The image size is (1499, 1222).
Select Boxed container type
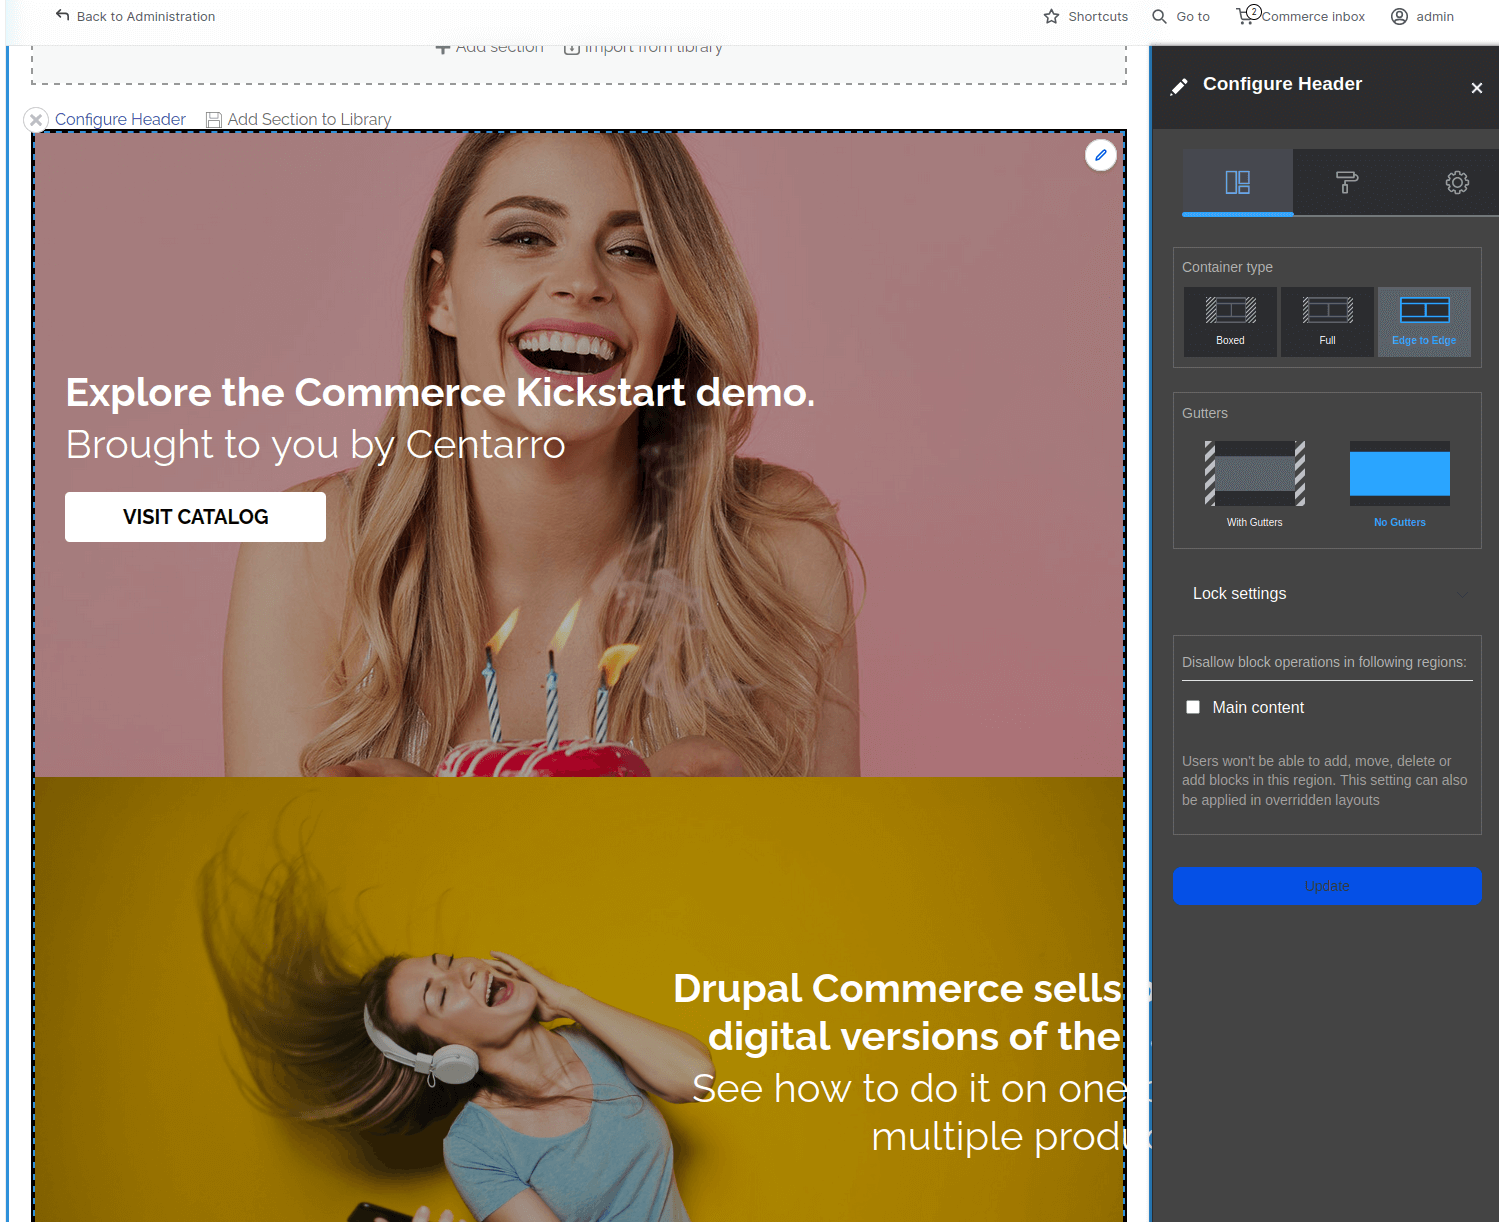1230,322
